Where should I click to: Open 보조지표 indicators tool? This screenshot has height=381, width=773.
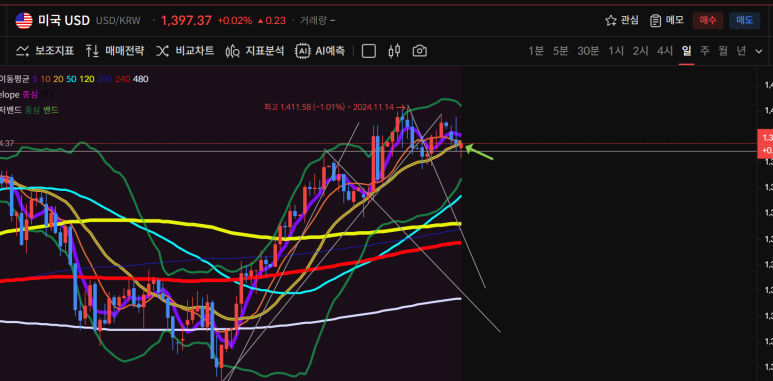[45, 51]
